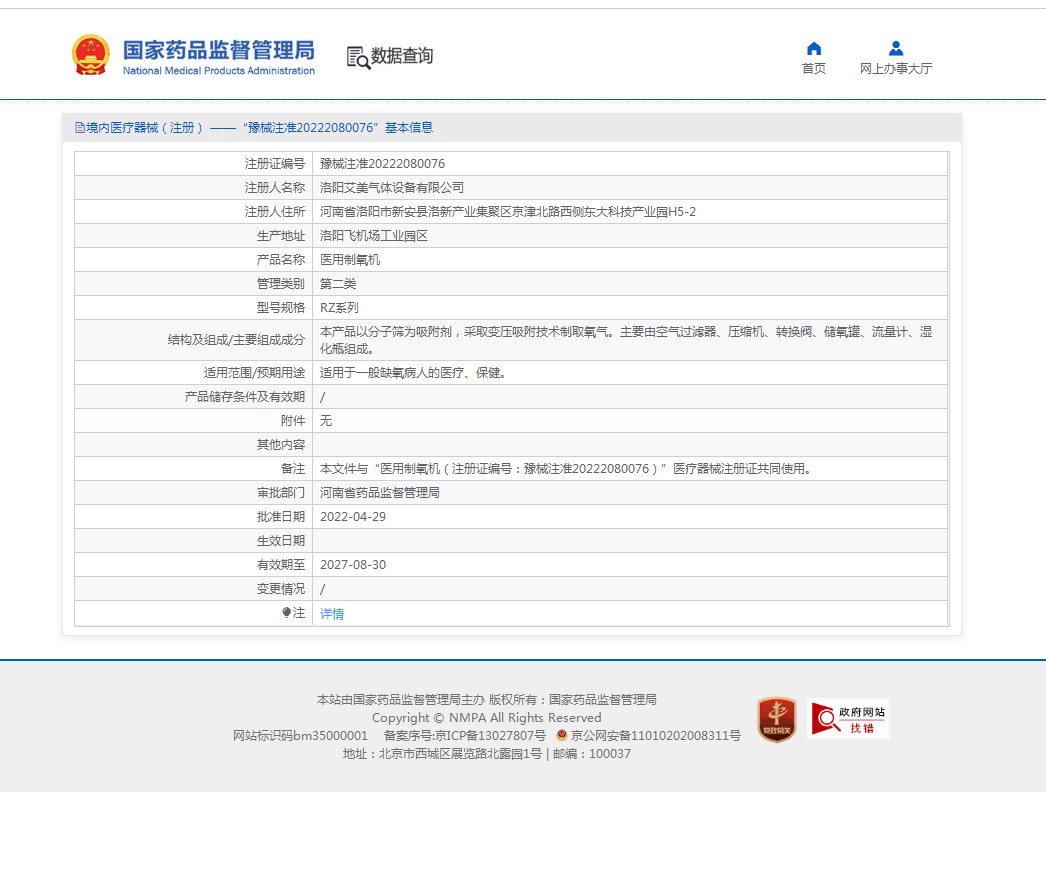Viewport: 1046px width, 880px height.
Task: Click management class 第二类
Action: click(338, 284)
